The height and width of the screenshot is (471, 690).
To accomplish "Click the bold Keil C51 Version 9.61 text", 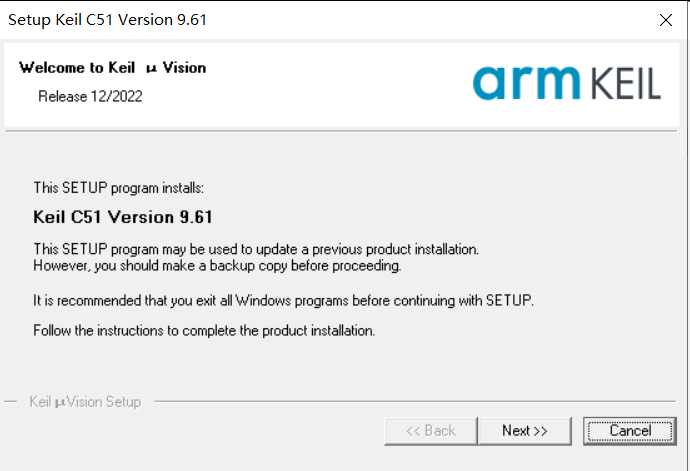I will 123,217.
